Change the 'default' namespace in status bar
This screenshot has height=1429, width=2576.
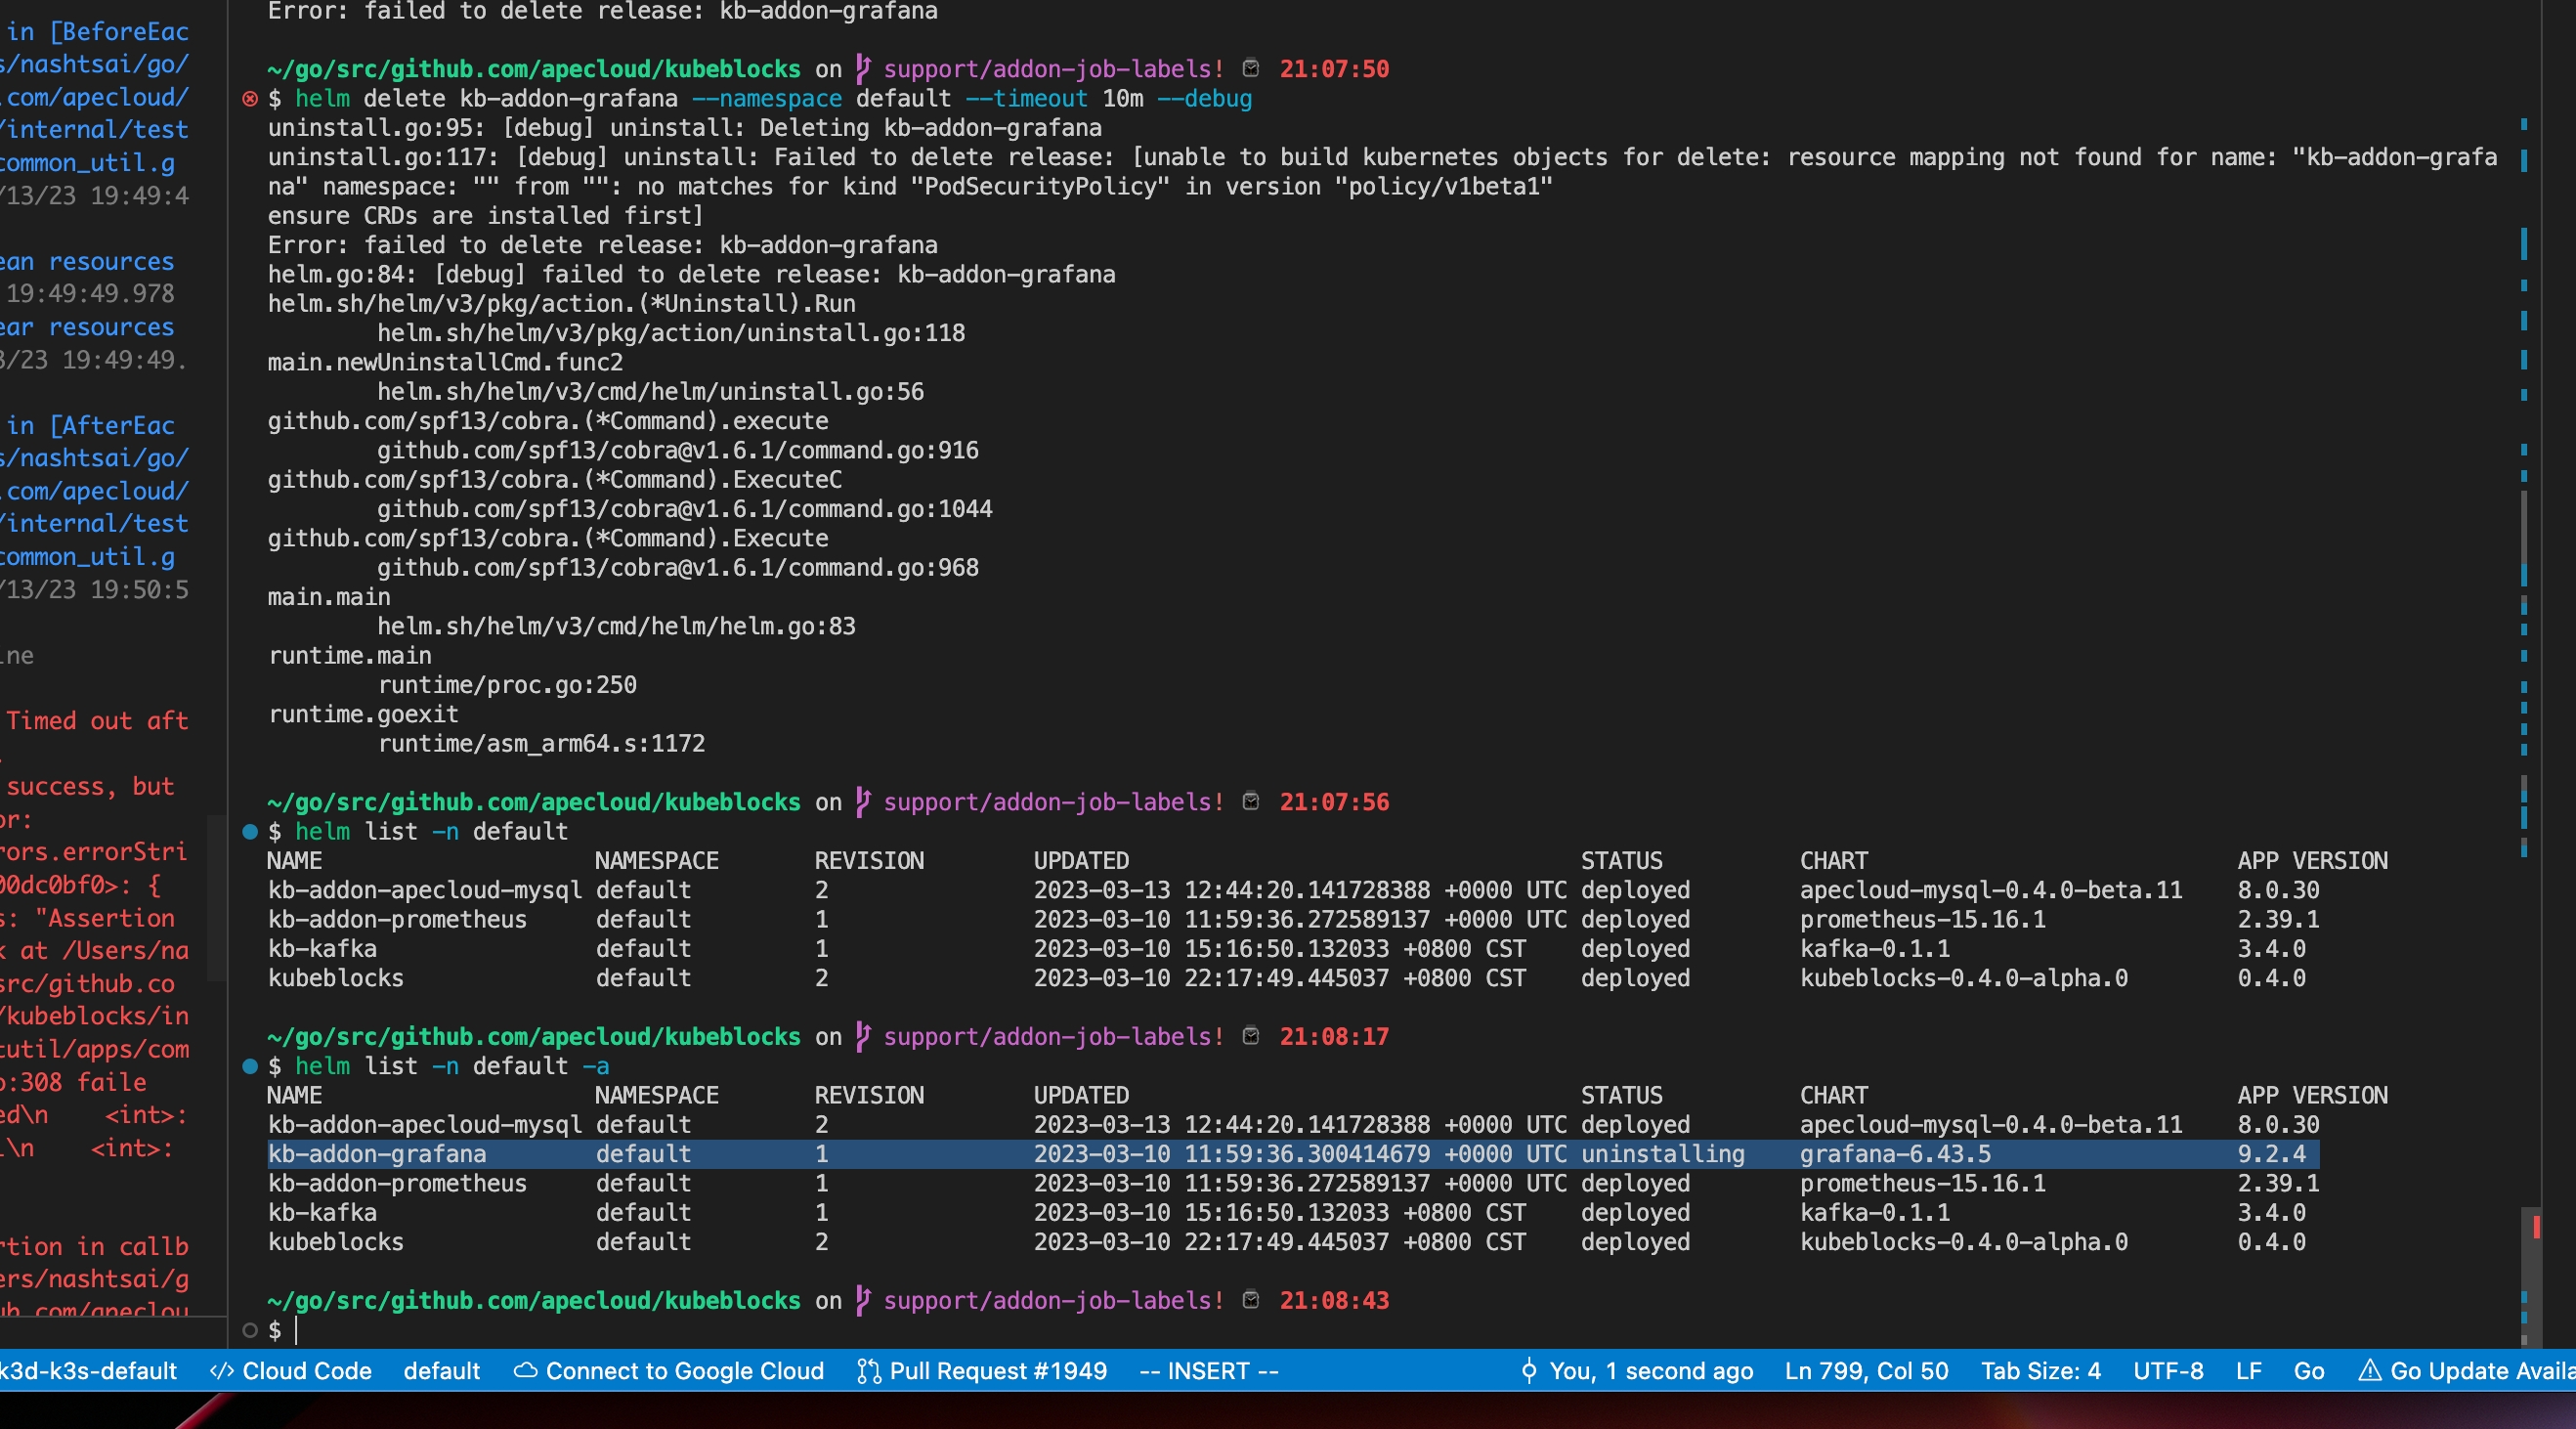[x=441, y=1371]
